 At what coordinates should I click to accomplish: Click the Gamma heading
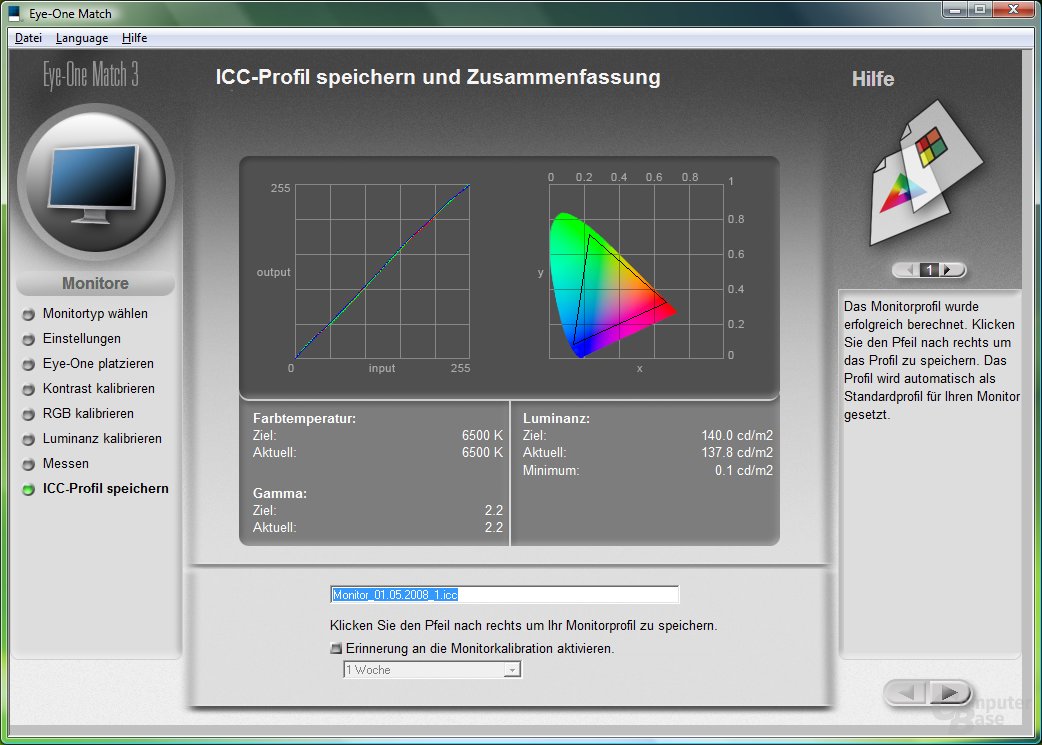coord(280,493)
